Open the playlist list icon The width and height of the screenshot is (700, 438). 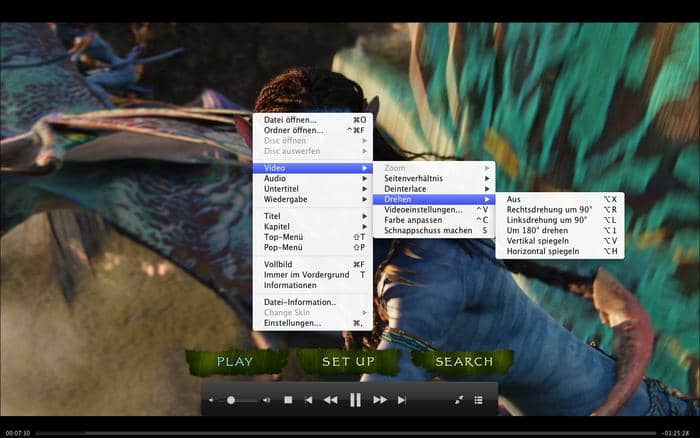[x=479, y=400]
